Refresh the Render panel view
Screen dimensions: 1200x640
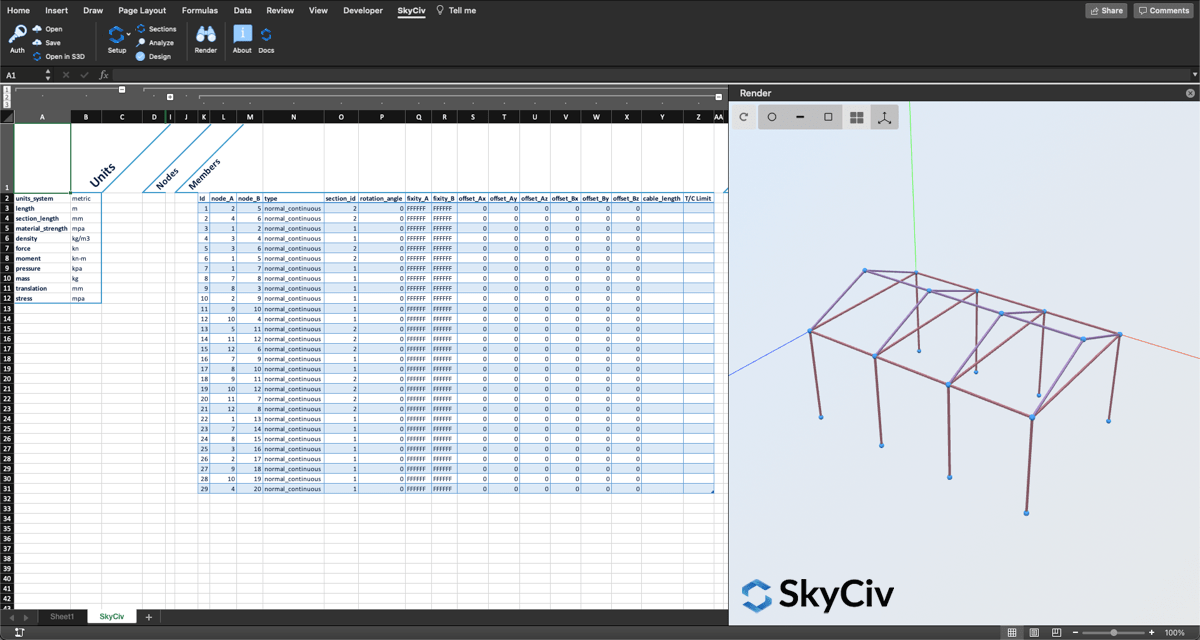pos(743,117)
